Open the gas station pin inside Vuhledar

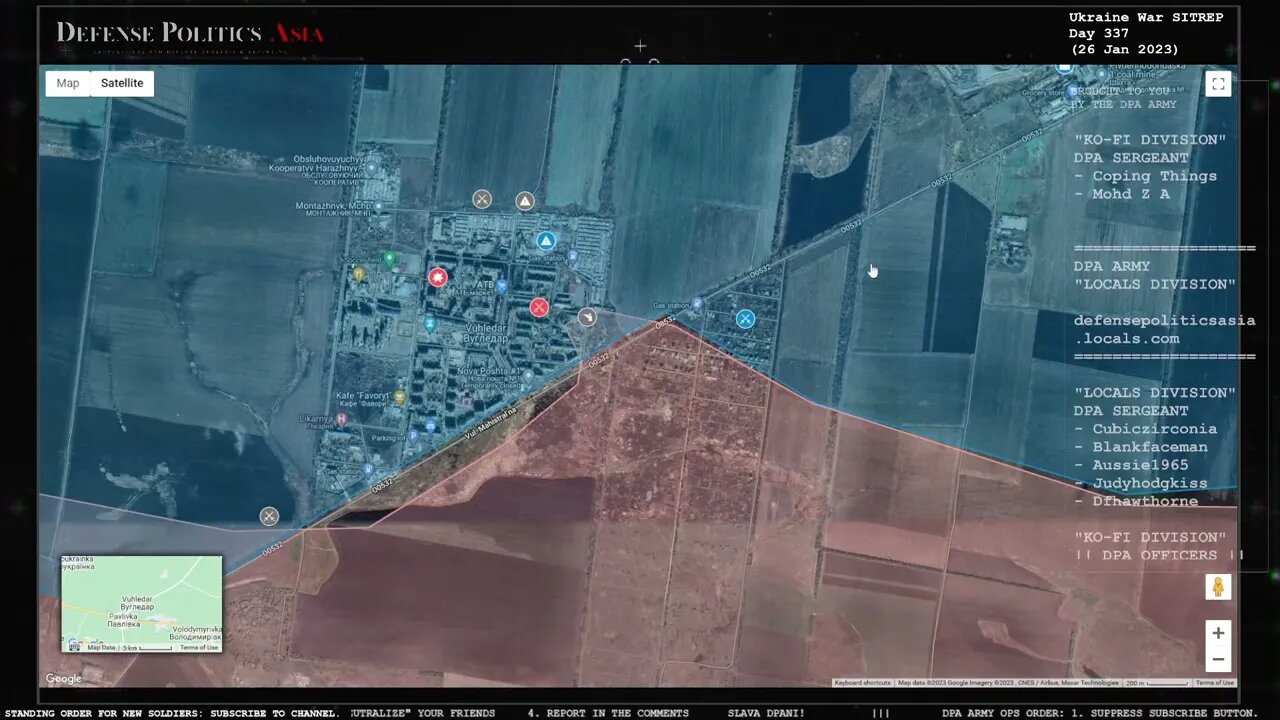tap(572, 256)
